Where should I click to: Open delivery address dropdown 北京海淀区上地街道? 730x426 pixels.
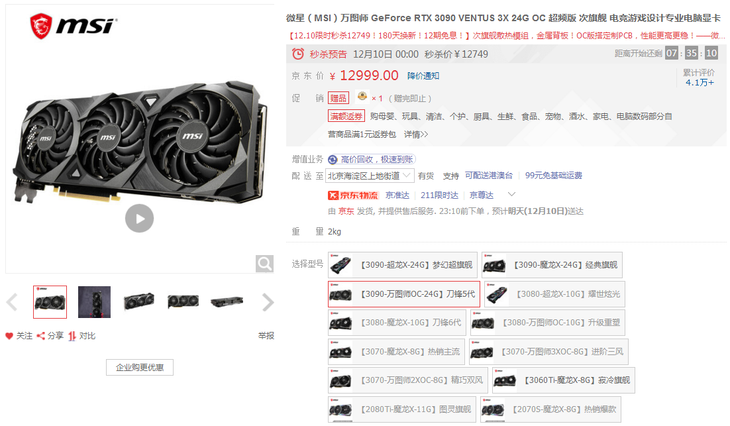[370, 176]
